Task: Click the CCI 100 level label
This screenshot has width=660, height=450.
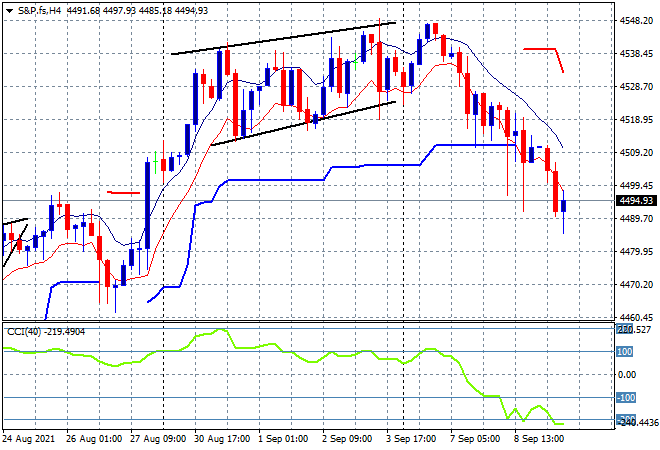Action: [625, 351]
